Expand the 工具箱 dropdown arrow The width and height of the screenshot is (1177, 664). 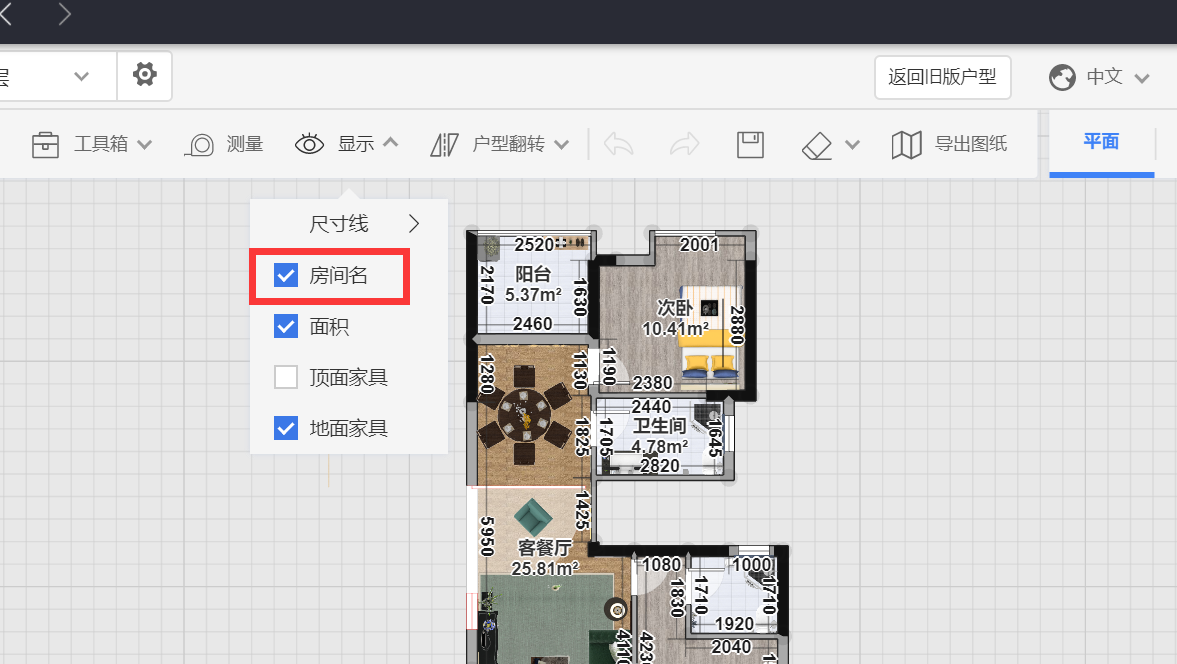(145, 144)
